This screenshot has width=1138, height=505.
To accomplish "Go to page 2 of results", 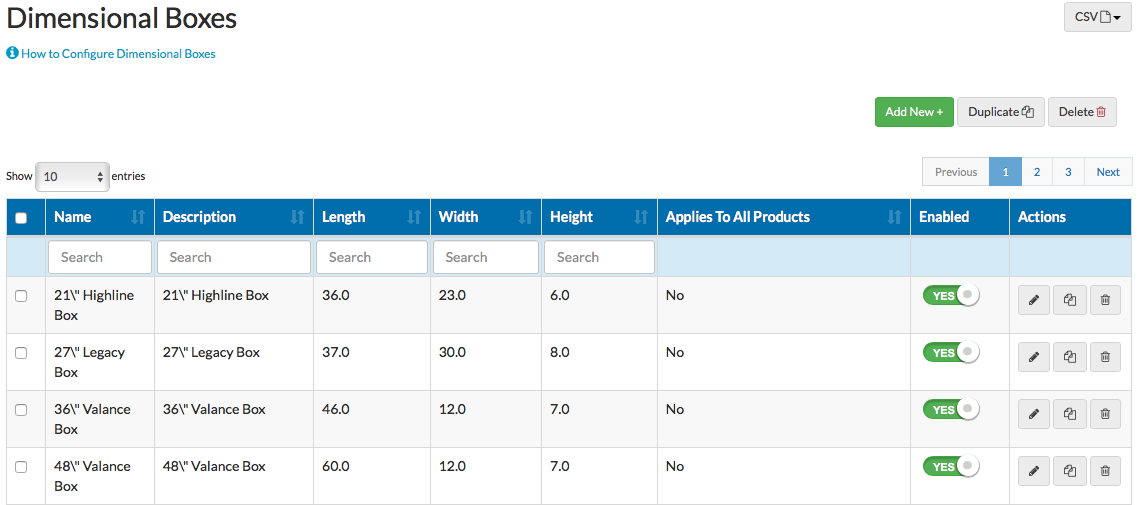I will 1037,172.
